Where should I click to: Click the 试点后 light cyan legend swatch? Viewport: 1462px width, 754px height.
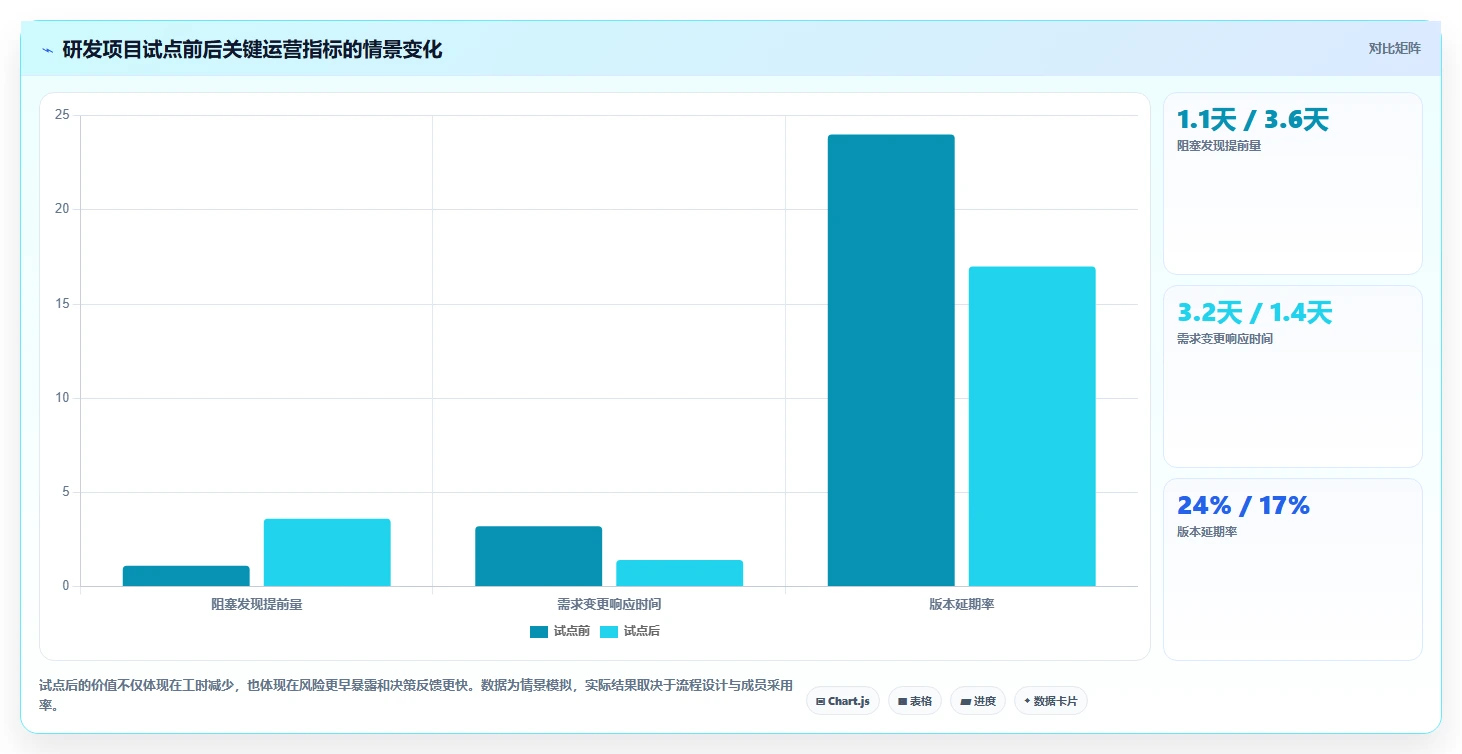[609, 631]
